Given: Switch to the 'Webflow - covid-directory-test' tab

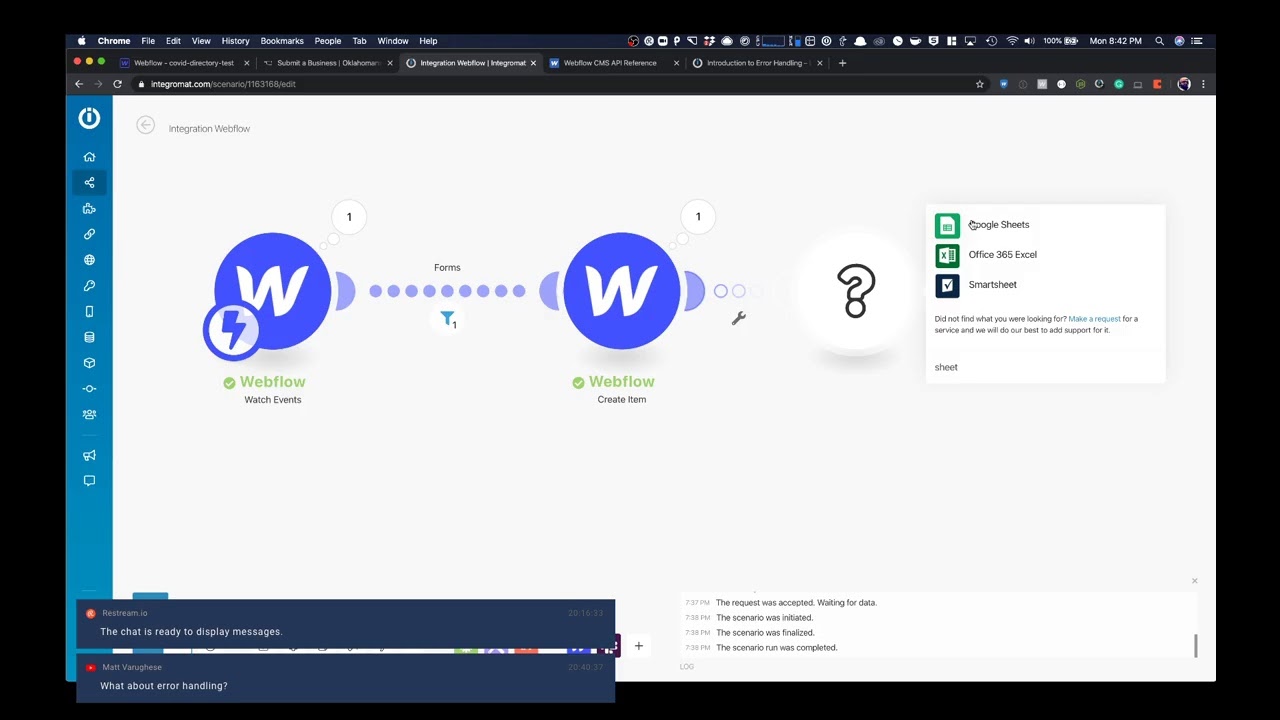Looking at the screenshot, I should click(x=183, y=63).
